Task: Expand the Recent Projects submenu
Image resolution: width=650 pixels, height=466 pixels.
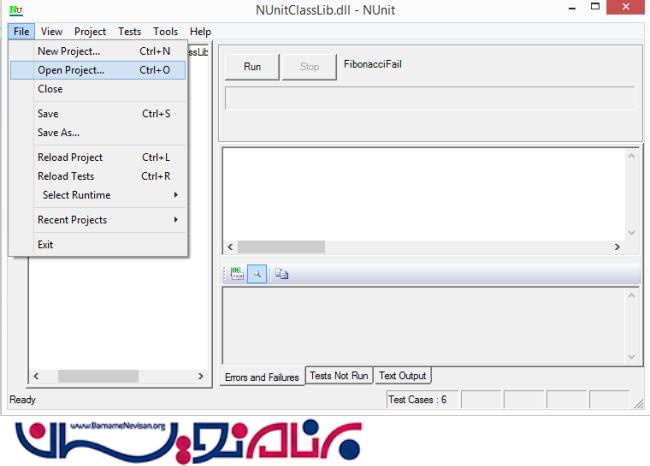Action: pos(98,220)
